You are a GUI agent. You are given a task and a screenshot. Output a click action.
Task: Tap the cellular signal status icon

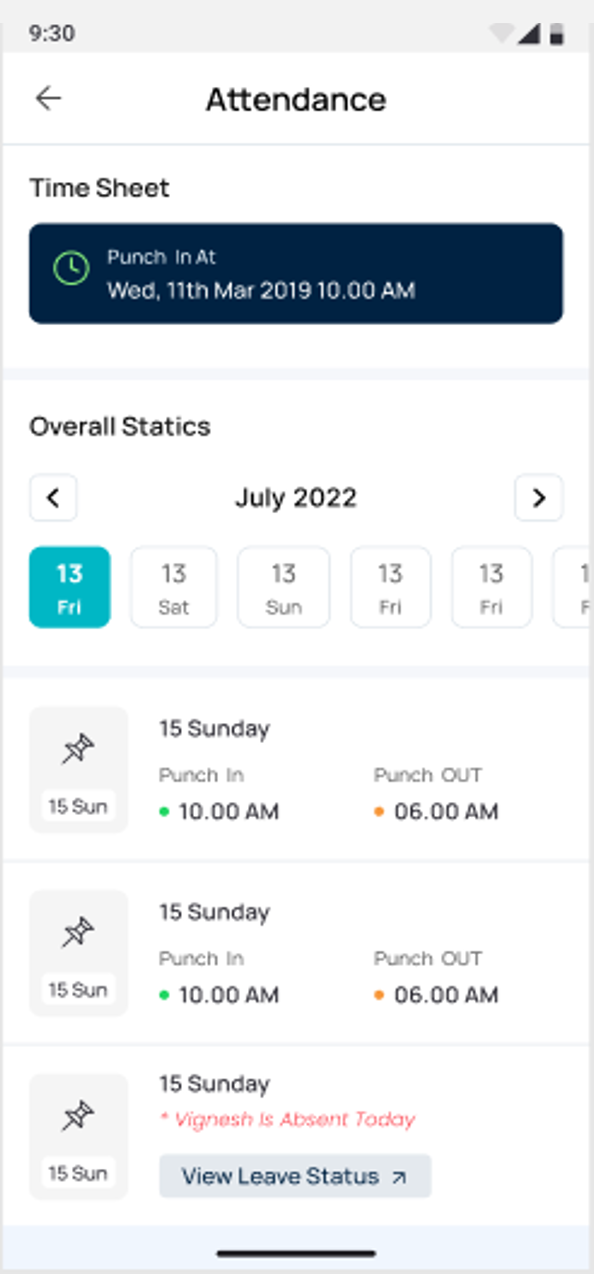click(x=529, y=34)
